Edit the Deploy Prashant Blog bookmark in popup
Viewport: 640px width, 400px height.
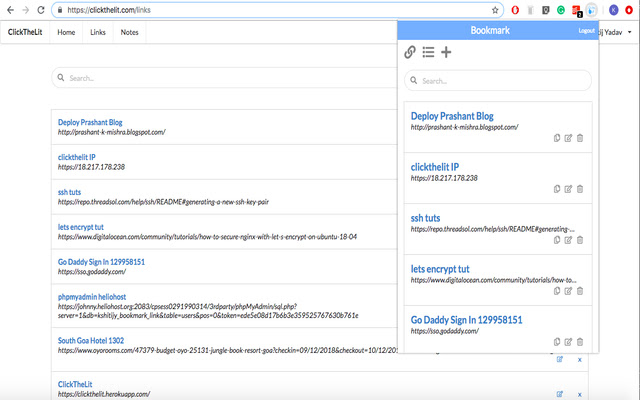tap(568, 138)
